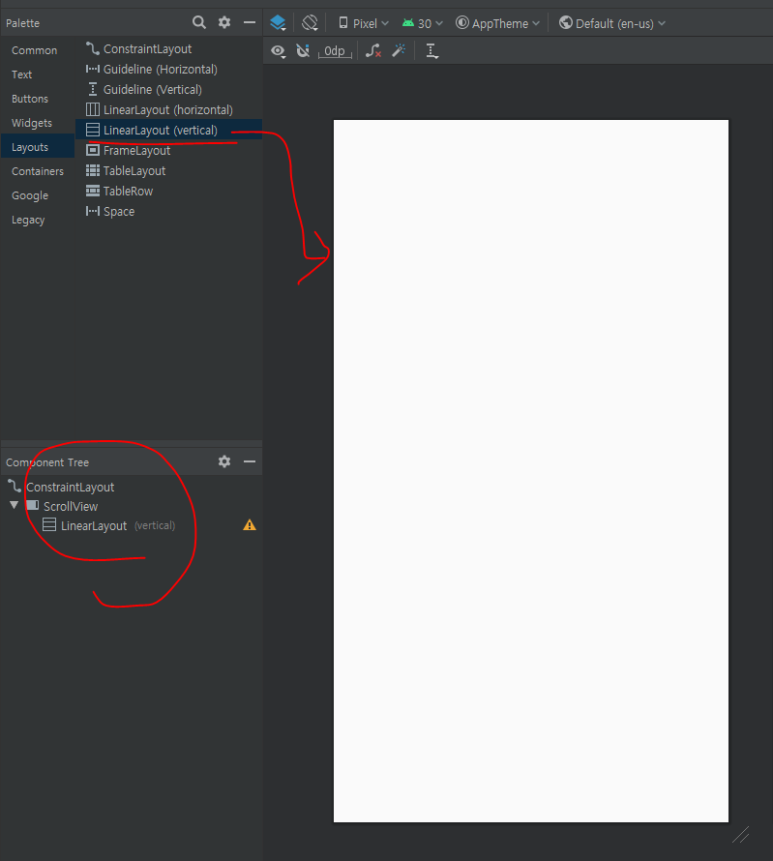Toggle autoconnect magnet icon
The height and width of the screenshot is (861, 773).
pos(303,51)
